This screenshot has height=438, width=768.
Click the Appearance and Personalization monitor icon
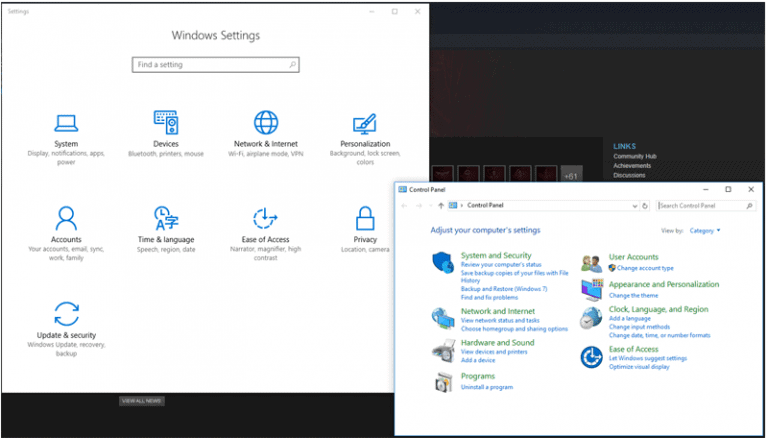592,290
